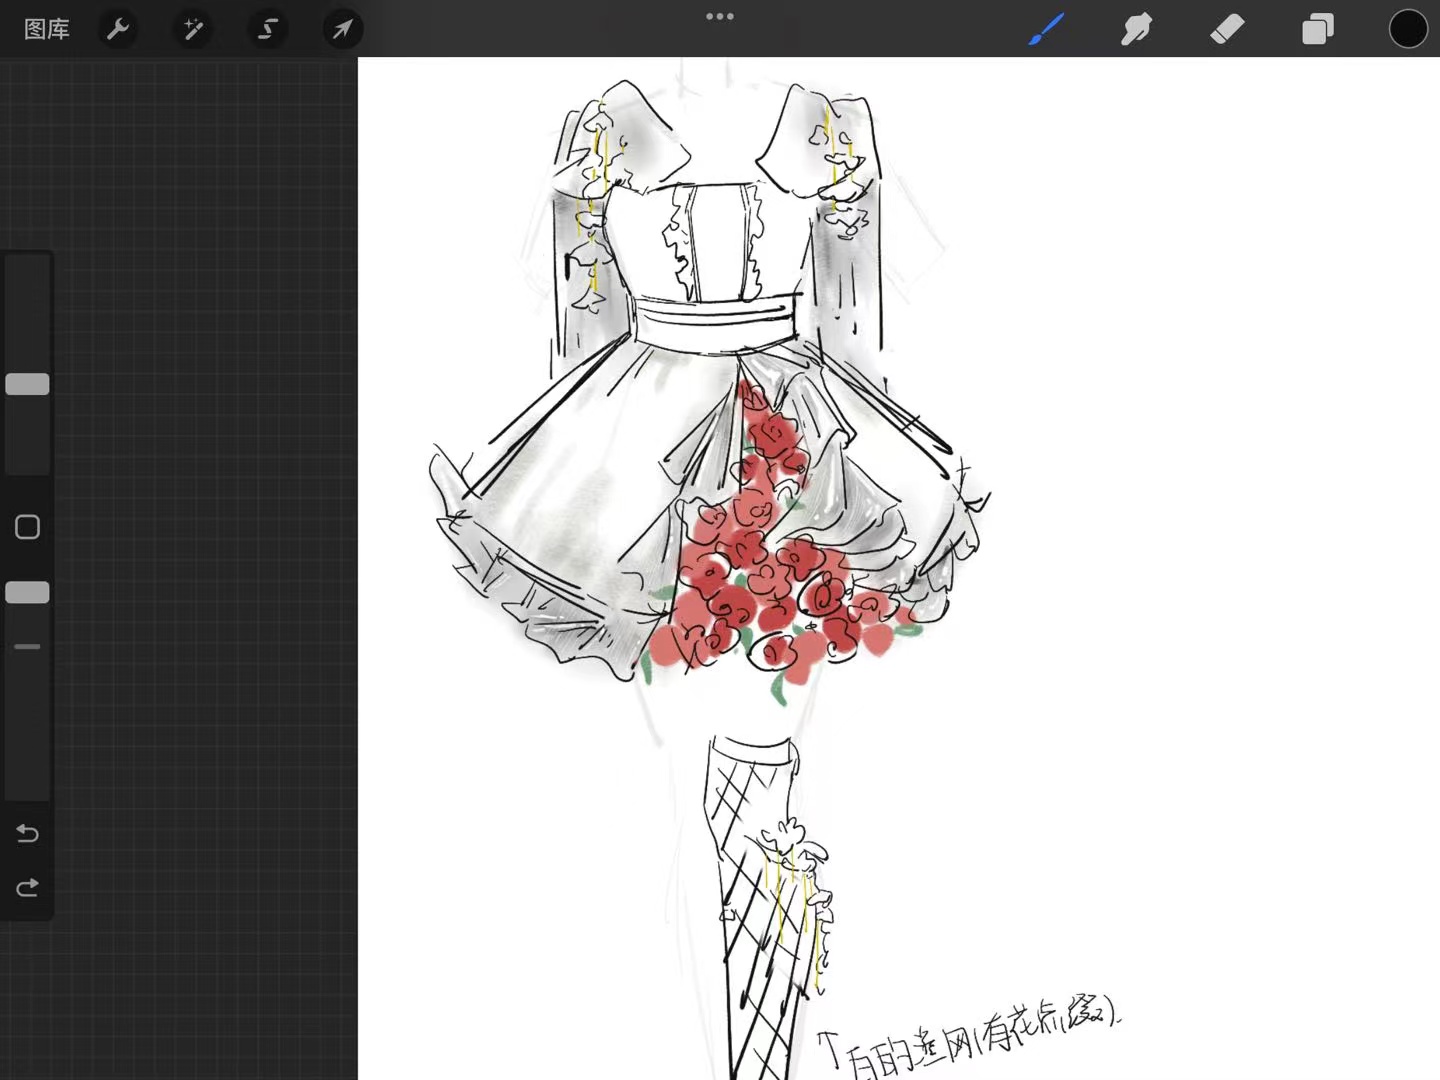Open the Actions wrench menu
Viewport: 1440px width, 1080px height.
tap(118, 29)
